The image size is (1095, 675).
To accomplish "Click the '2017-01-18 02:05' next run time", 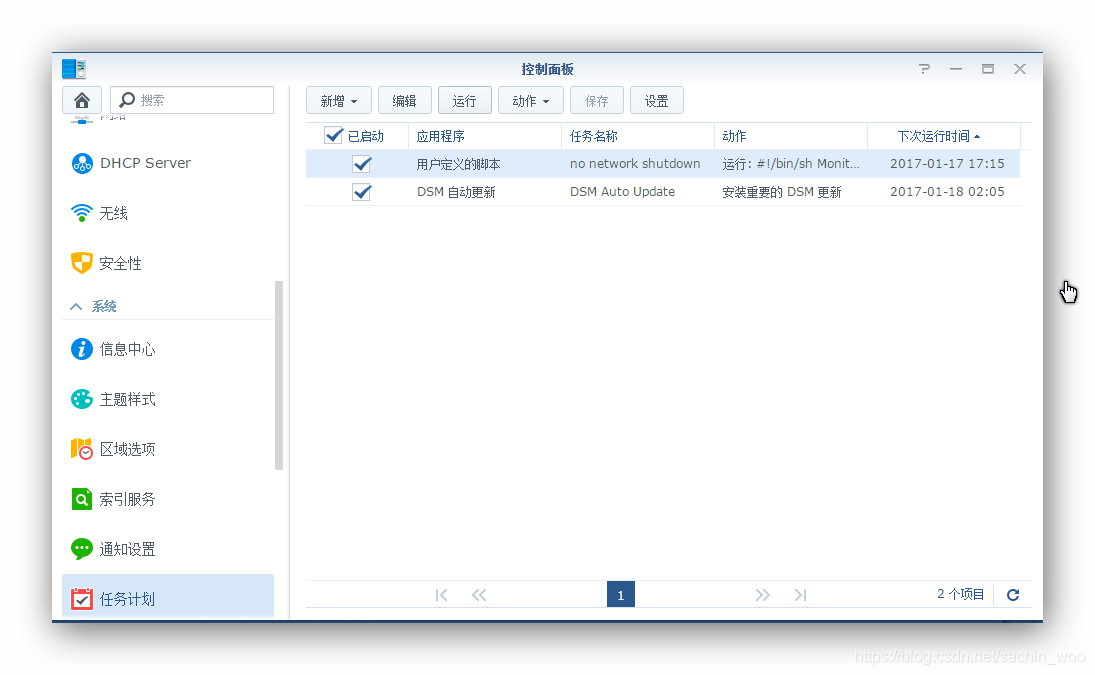I will [x=947, y=191].
